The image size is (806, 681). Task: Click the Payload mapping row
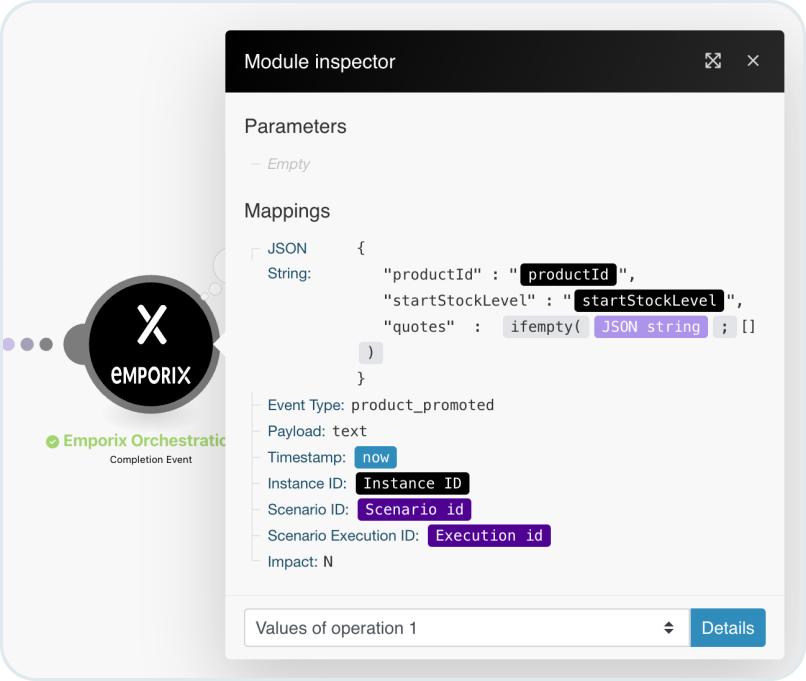(x=317, y=431)
